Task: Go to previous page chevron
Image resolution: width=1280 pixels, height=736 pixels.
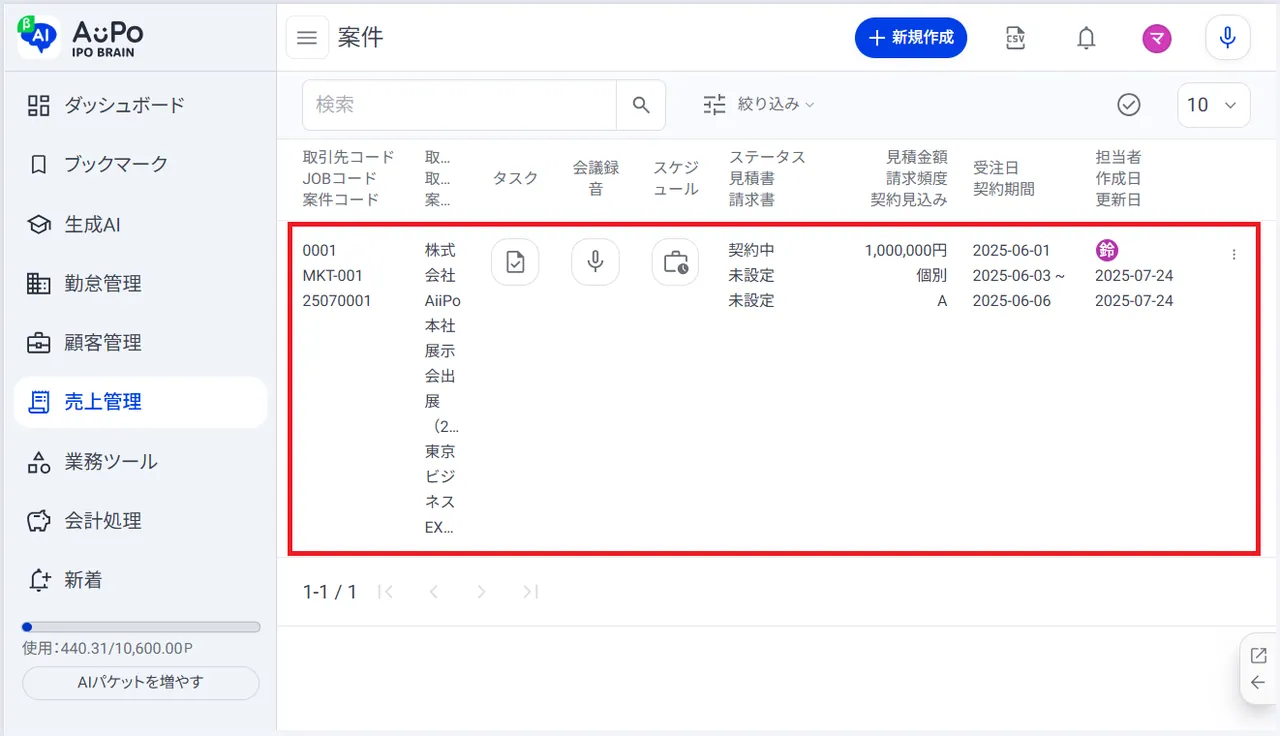Action: tap(433, 592)
